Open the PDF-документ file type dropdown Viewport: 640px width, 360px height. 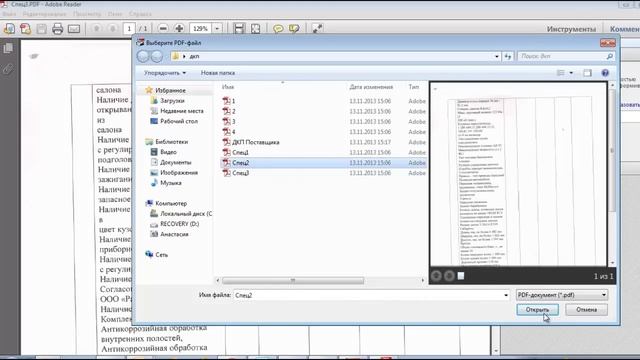(x=562, y=295)
